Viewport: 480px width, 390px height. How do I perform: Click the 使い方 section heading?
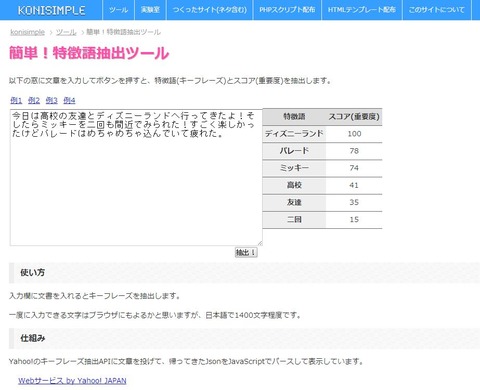(x=32, y=272)
